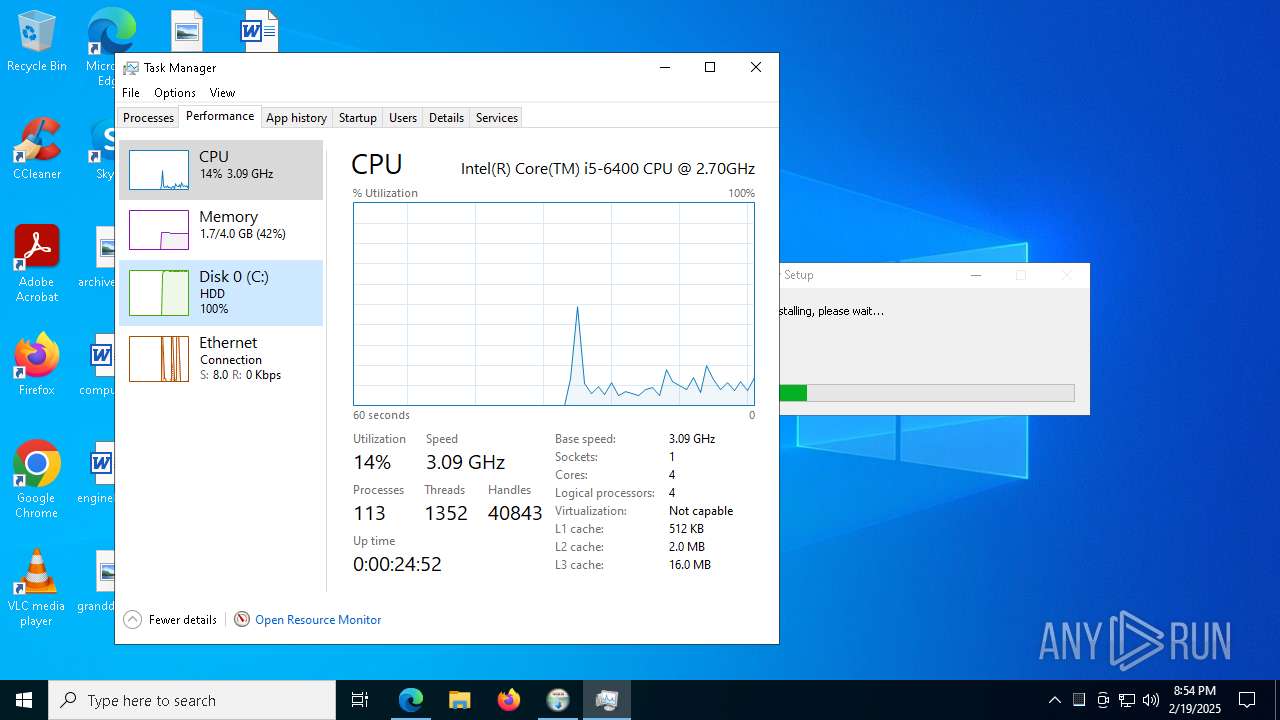Open the Recycle Bin desktop icon
The height and width of the screenshot is (720, 1280).
click(x=37, y=41)
